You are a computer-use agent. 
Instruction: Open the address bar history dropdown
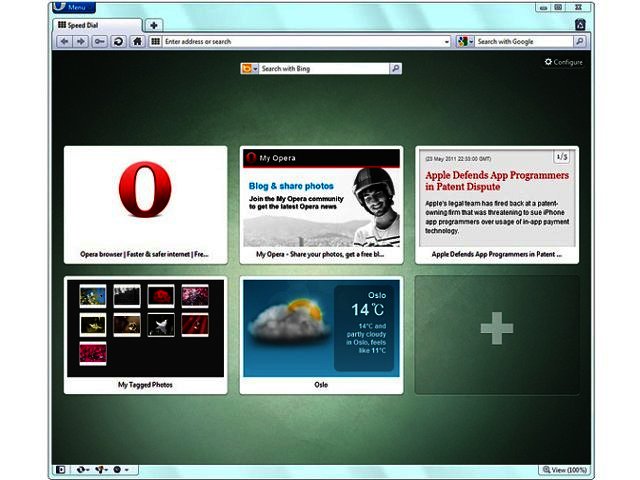point(446,42)
